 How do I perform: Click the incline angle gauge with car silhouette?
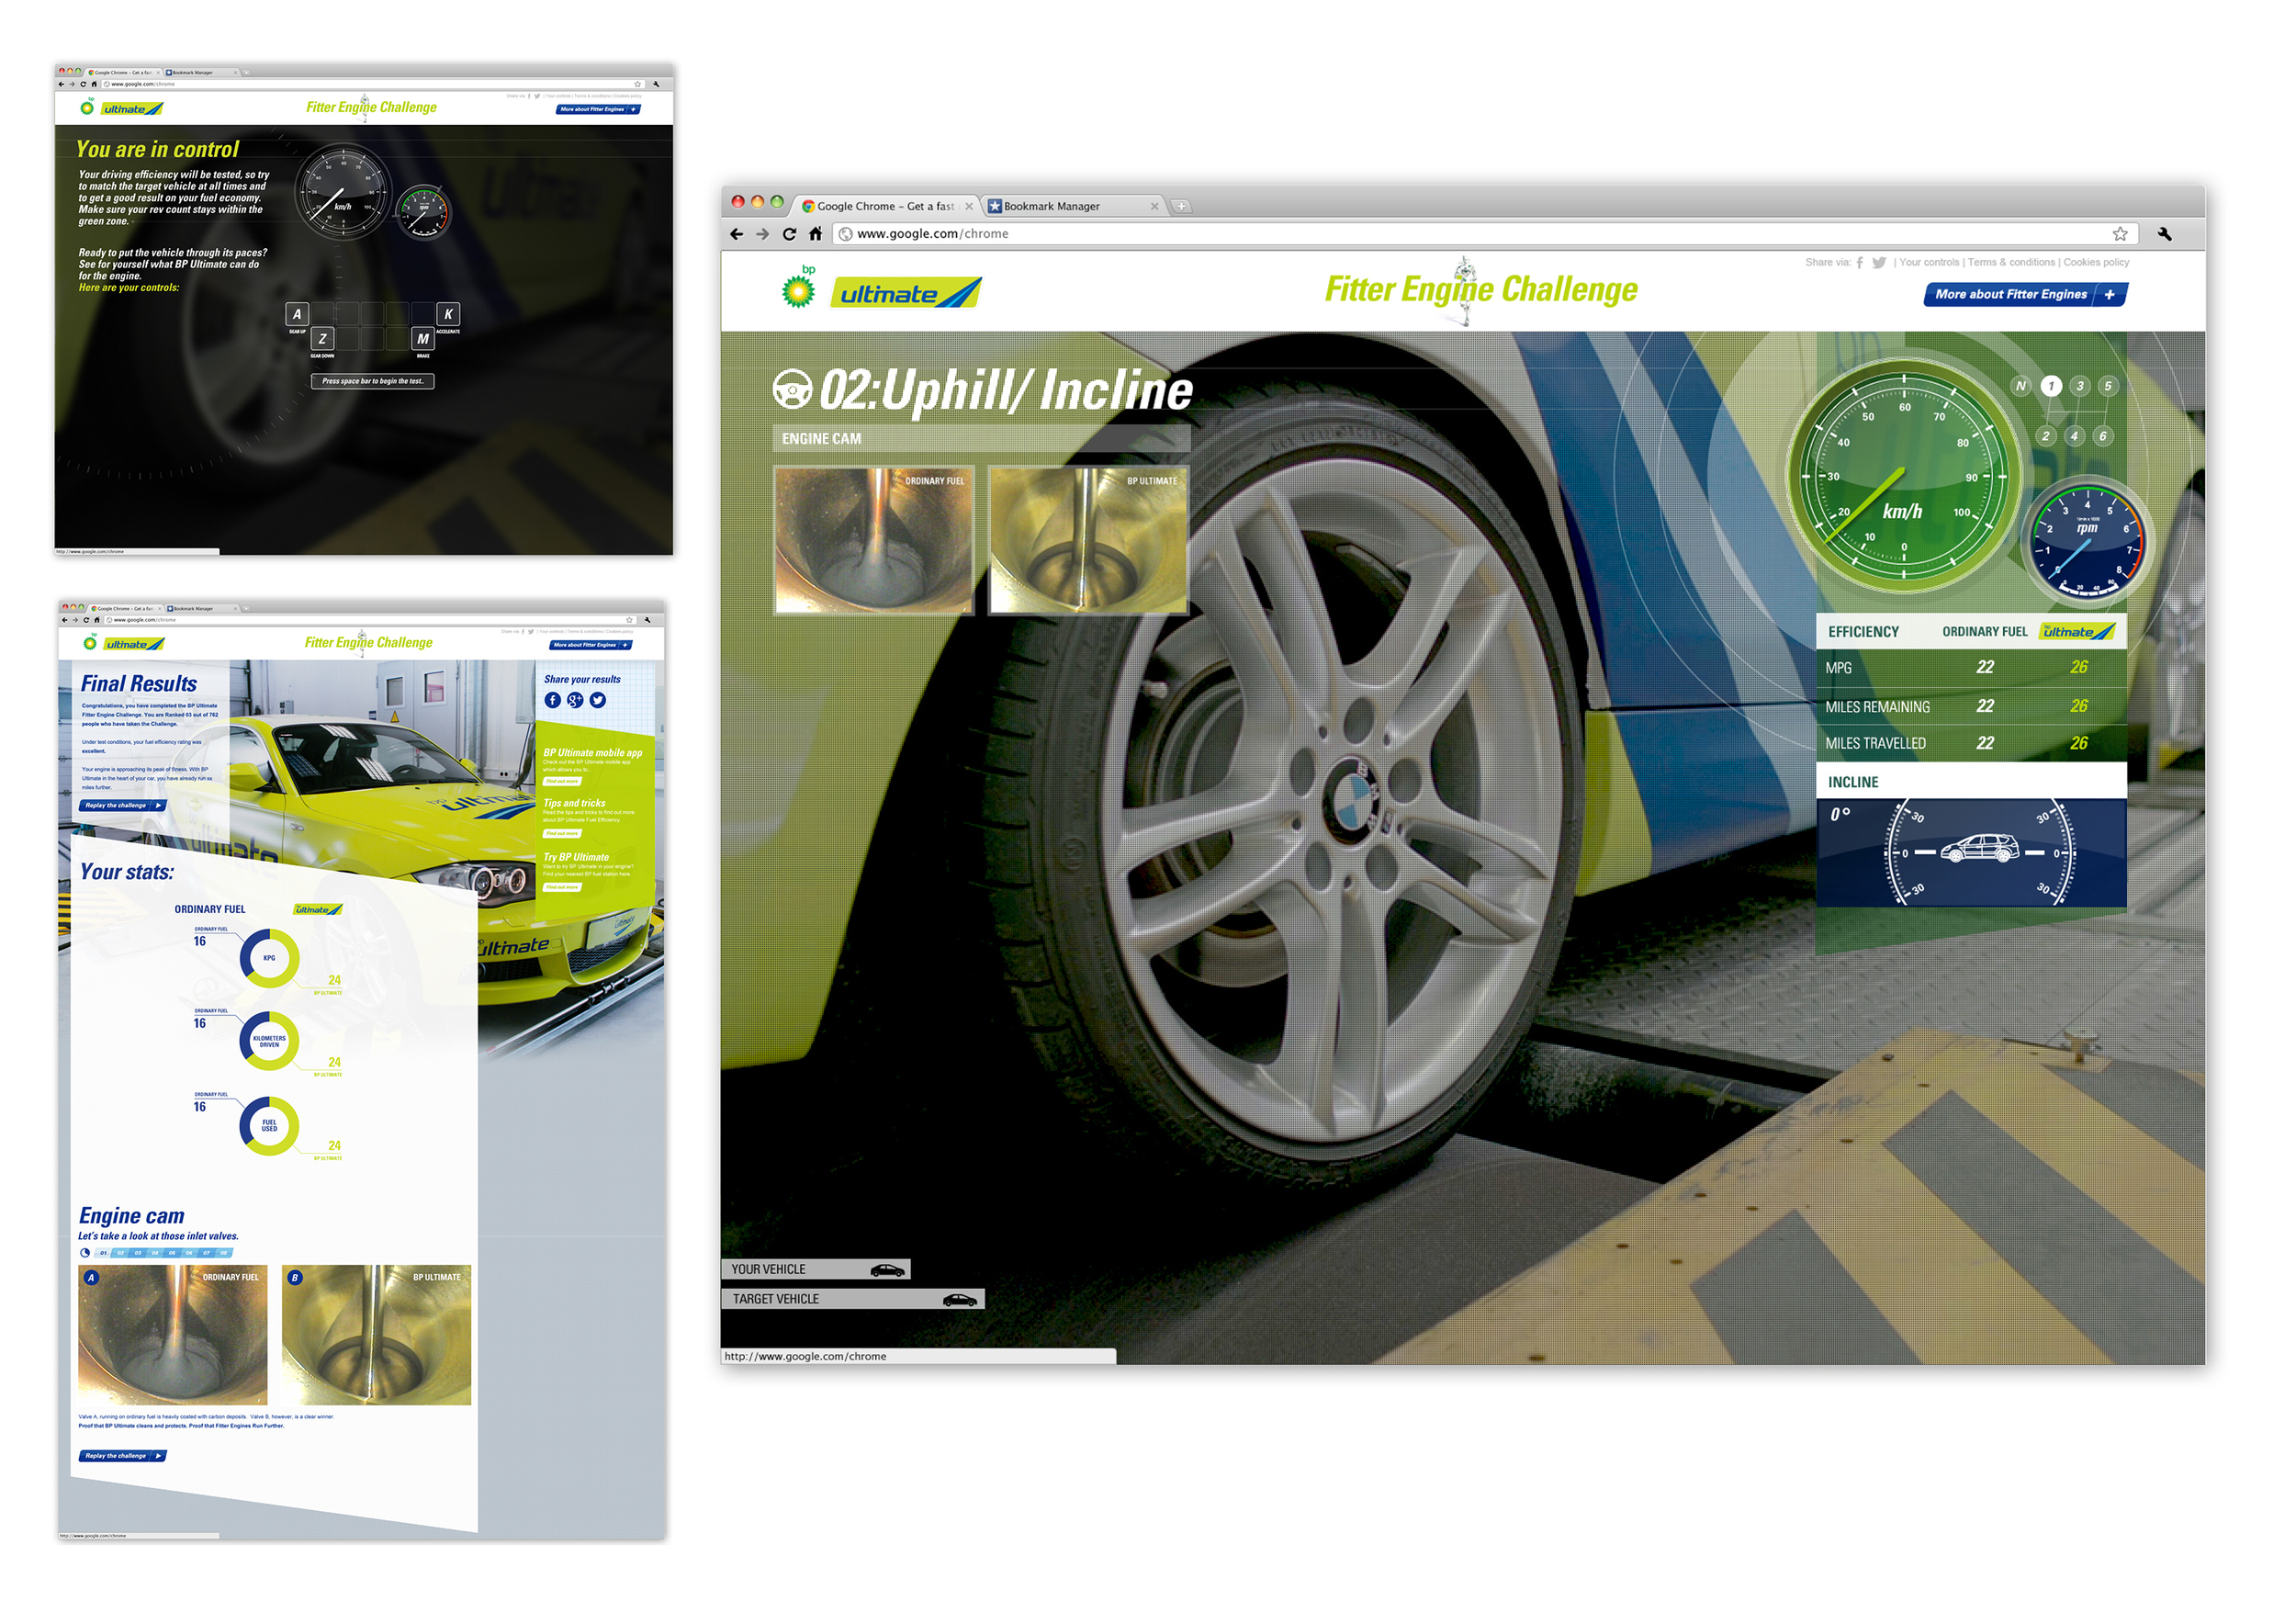coord(1971,853)
